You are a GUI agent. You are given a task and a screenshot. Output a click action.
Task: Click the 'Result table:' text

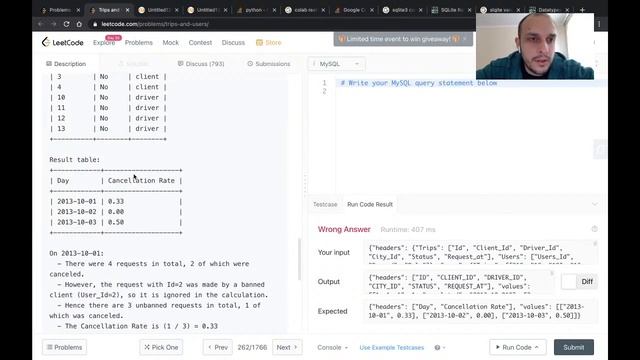pos(75,160)
